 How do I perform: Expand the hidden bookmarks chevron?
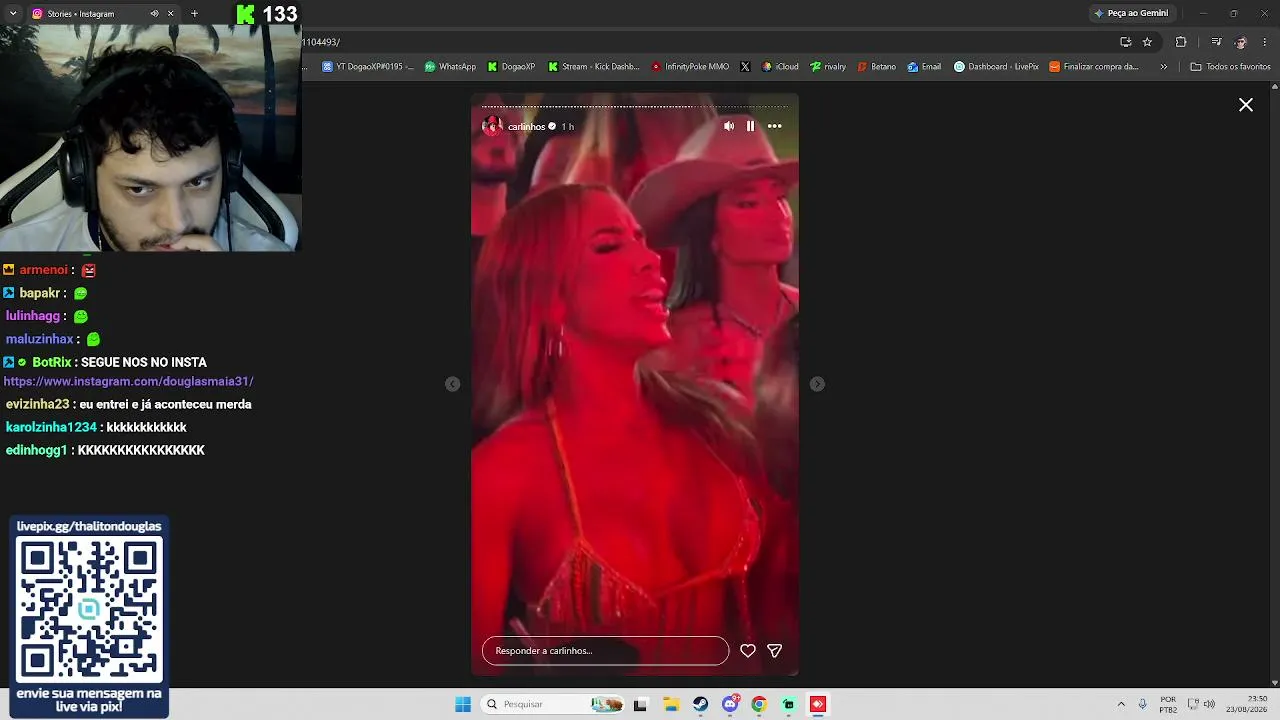[x=1163, y=67]
